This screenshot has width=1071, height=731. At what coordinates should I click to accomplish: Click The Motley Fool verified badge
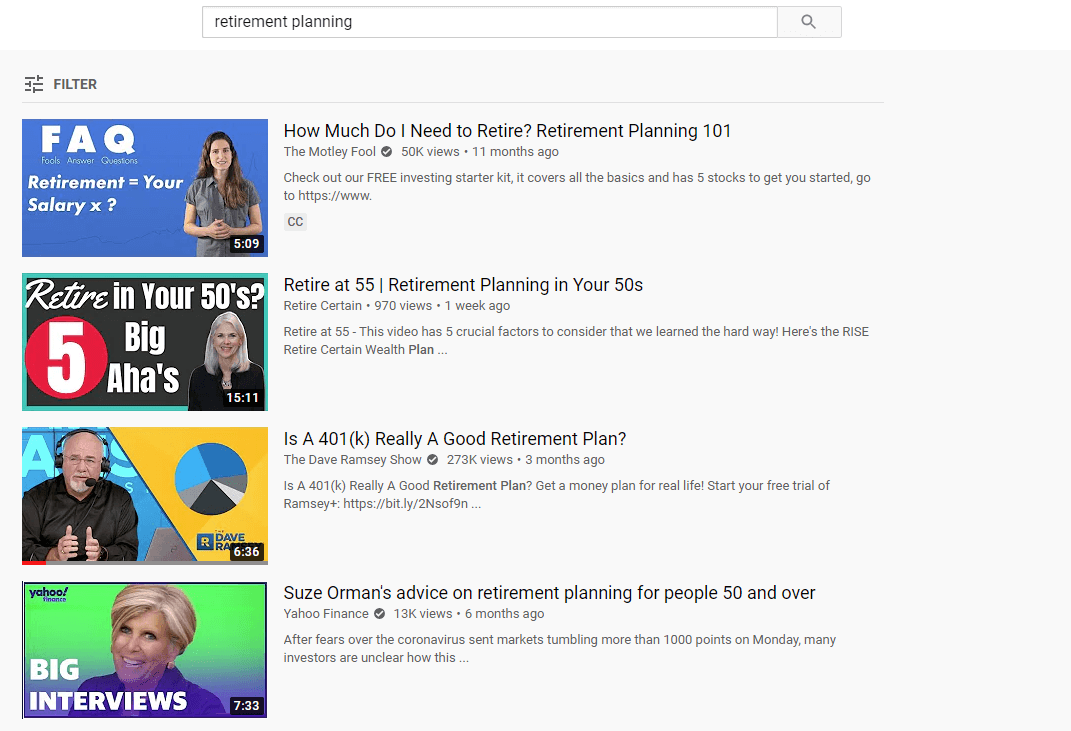point(387,152)
